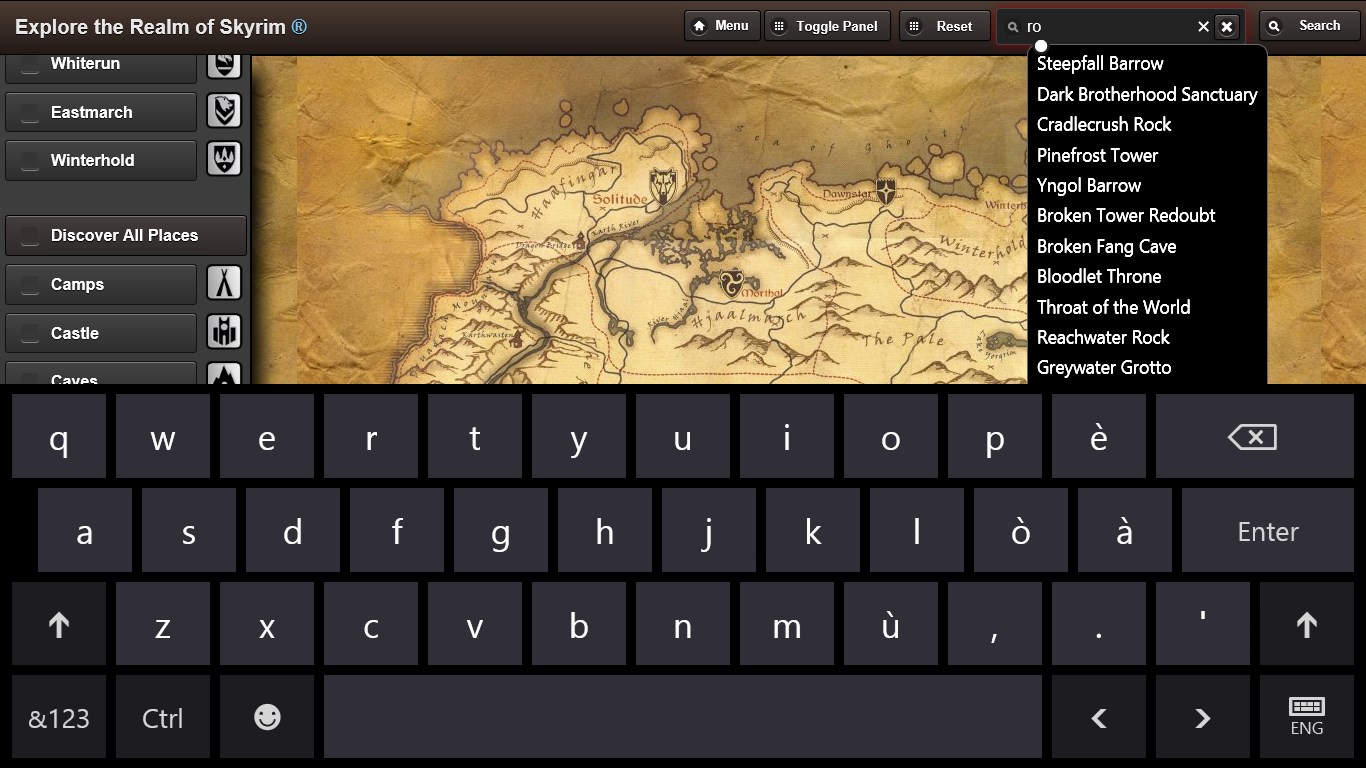The image size is (1366, 768).
Task: Select Pinefrost Tower suggestion
Action: [1097, 155]
